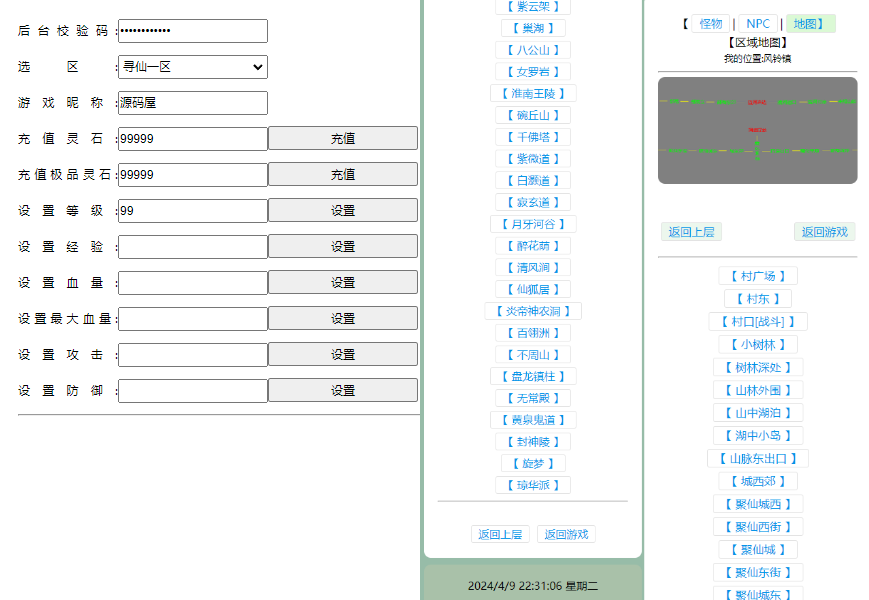The height and width of the screenshot is (600, 869).
Task: Focus the empty 设置经验 input field
Action: click(193, 247)
